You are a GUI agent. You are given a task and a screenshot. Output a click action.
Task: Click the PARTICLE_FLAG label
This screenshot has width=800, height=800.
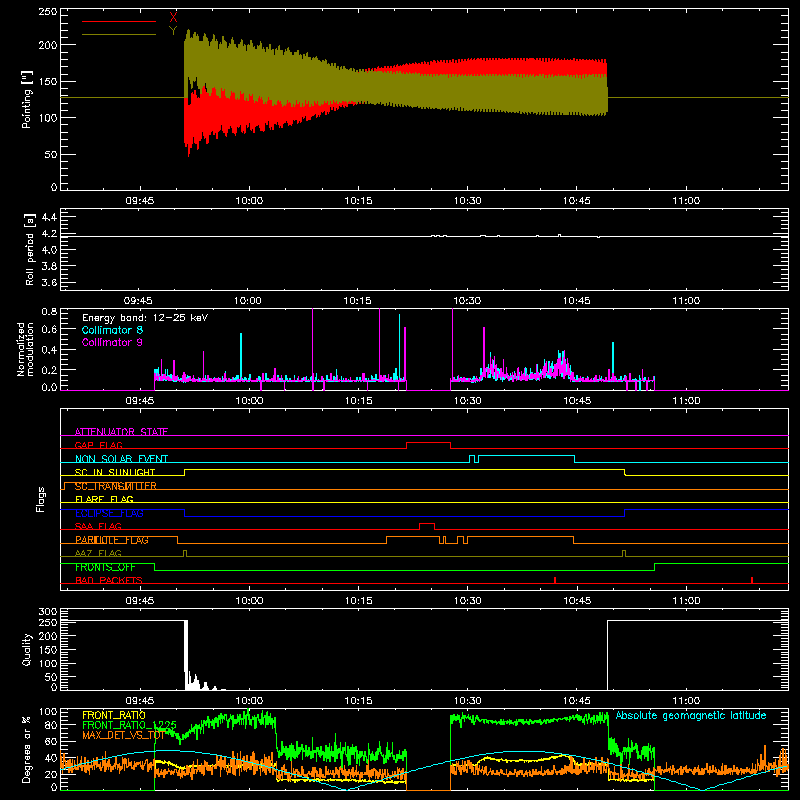[112, 540]
